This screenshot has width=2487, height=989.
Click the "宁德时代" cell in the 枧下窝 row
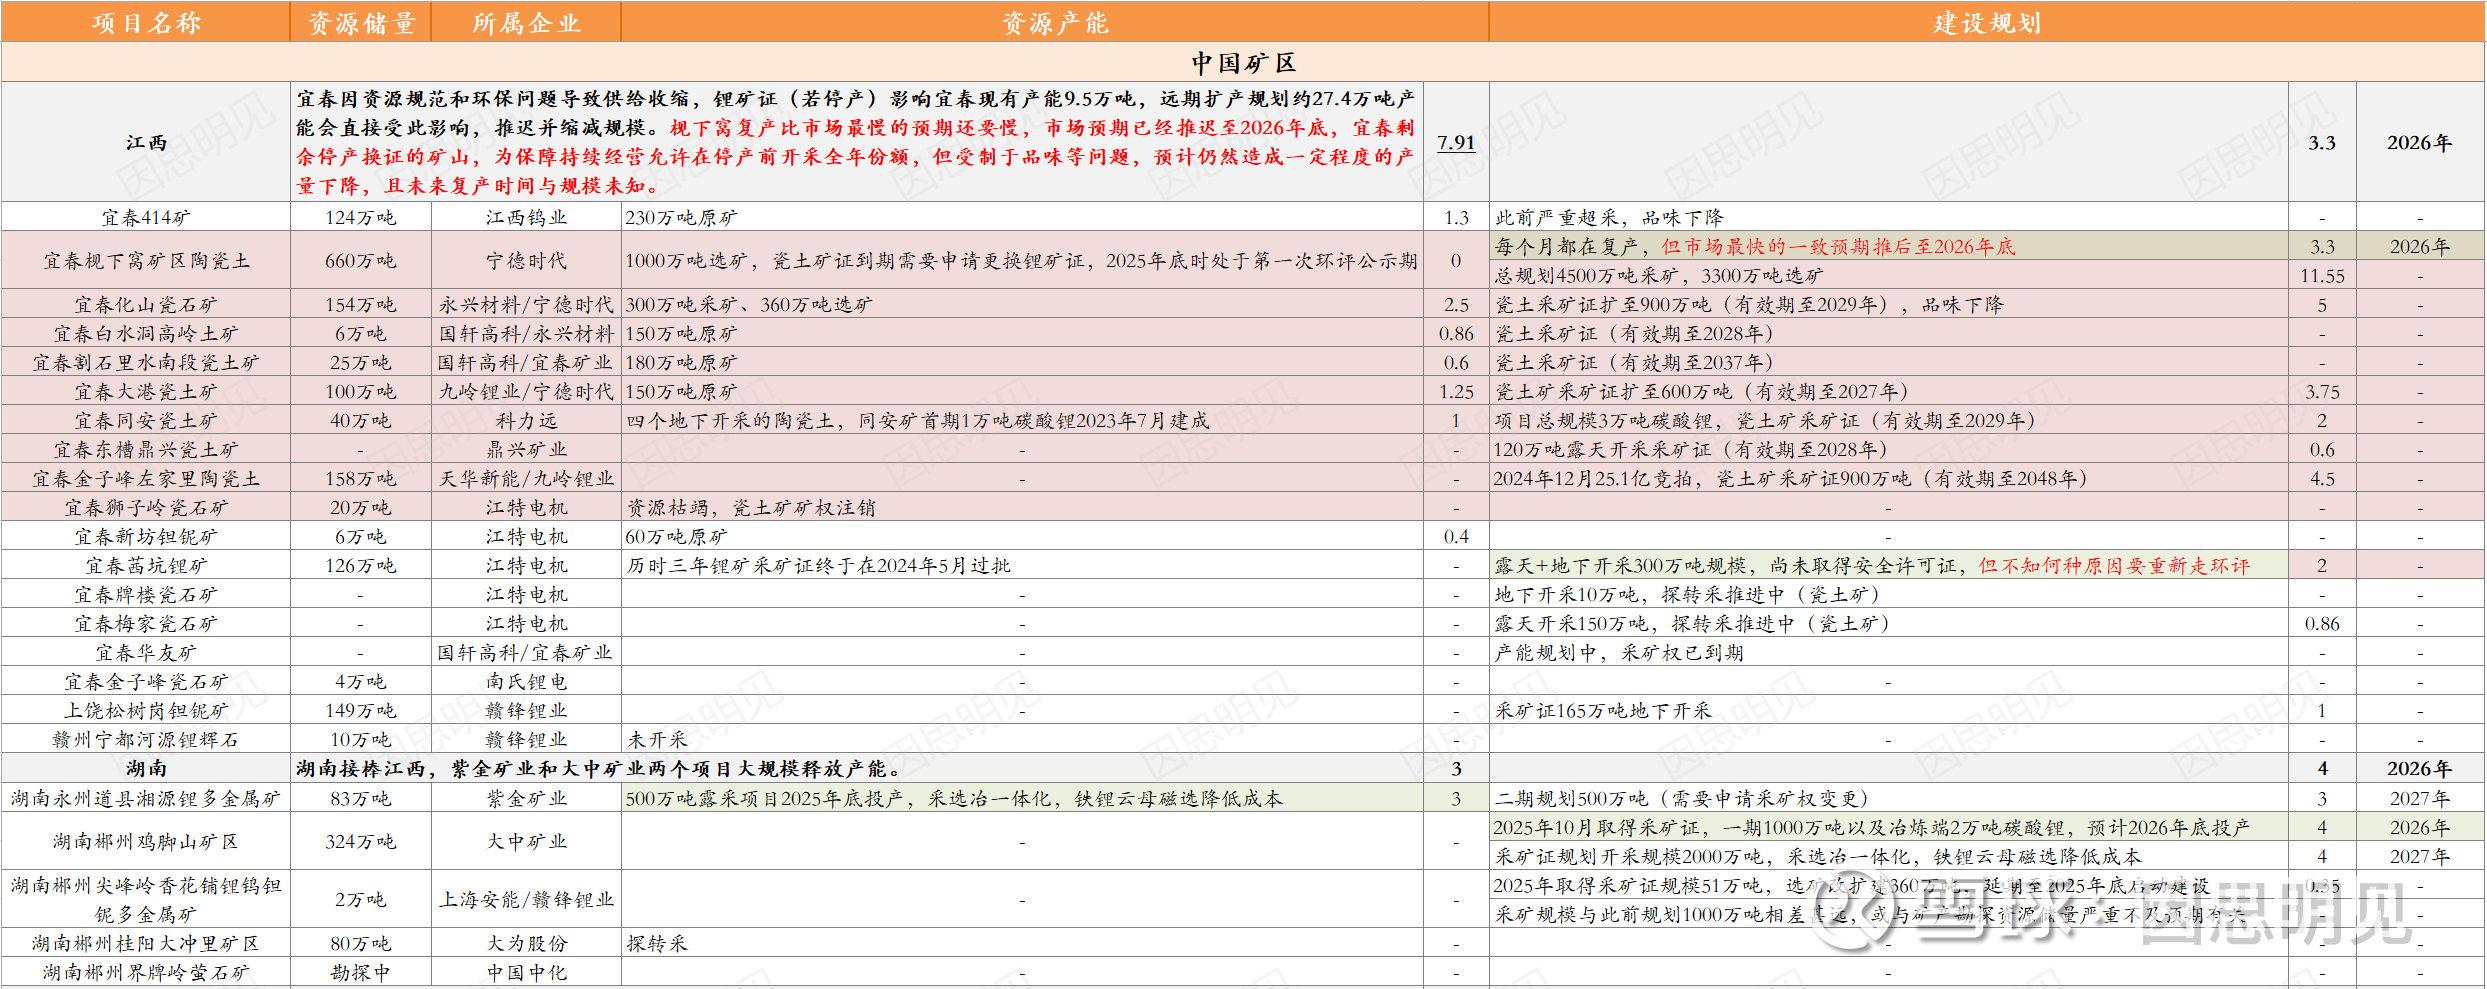pyautogui.click(x=526, y=260)
